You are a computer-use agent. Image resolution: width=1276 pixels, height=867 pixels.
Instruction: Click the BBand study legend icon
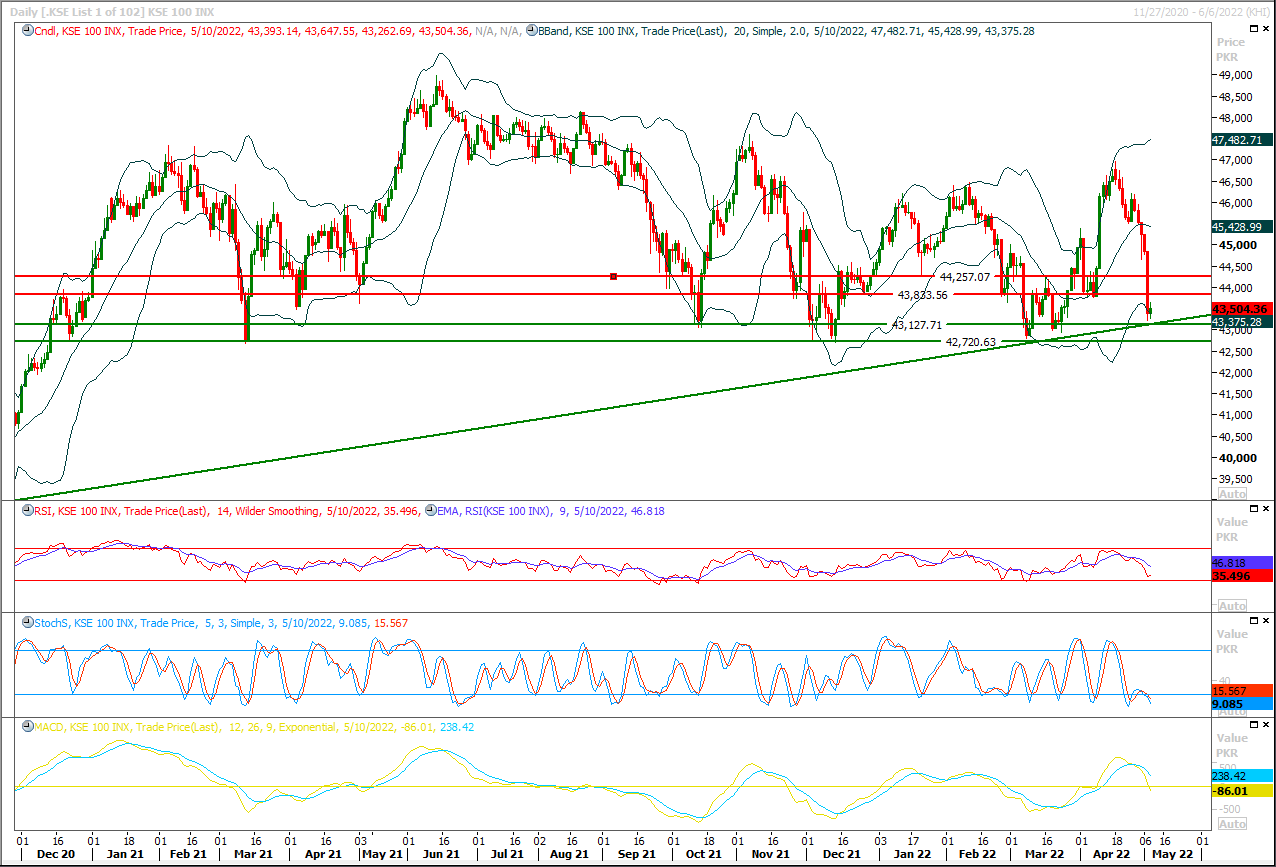point(531,32)
